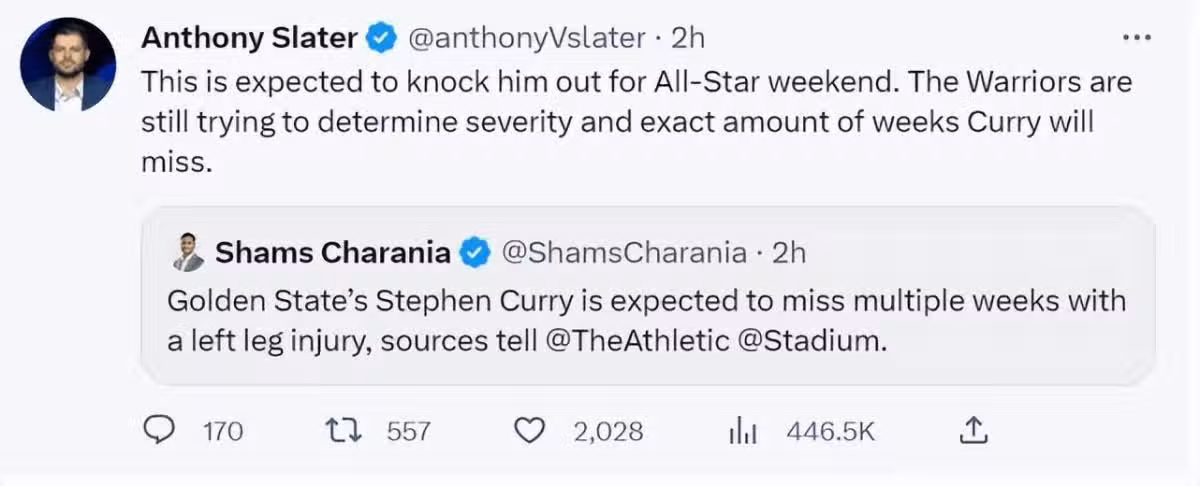The height and width of the screenshot is (486, 1200).
Task: Open Anthony Slater's profile picture
Action: tap(68, 65)
